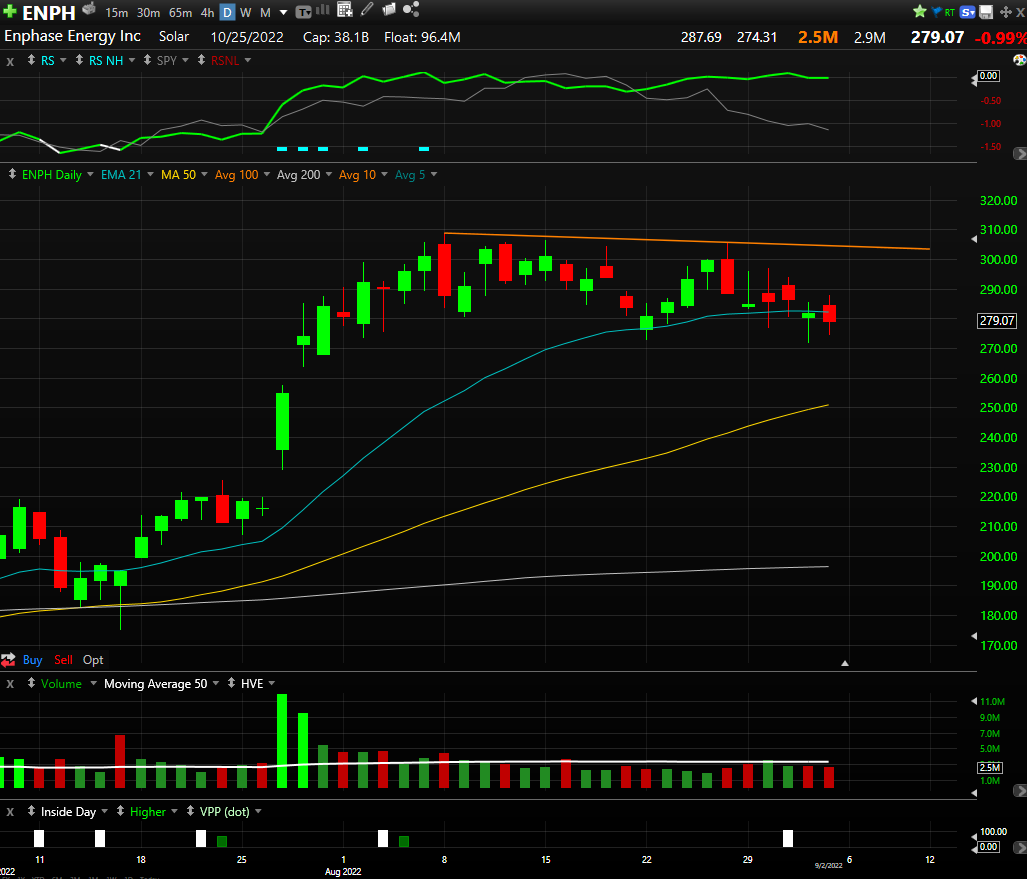This screenshot has width=1027, height=879.
Task: Click the move-window crosshair arrows icon
Action: (1005, 12)
